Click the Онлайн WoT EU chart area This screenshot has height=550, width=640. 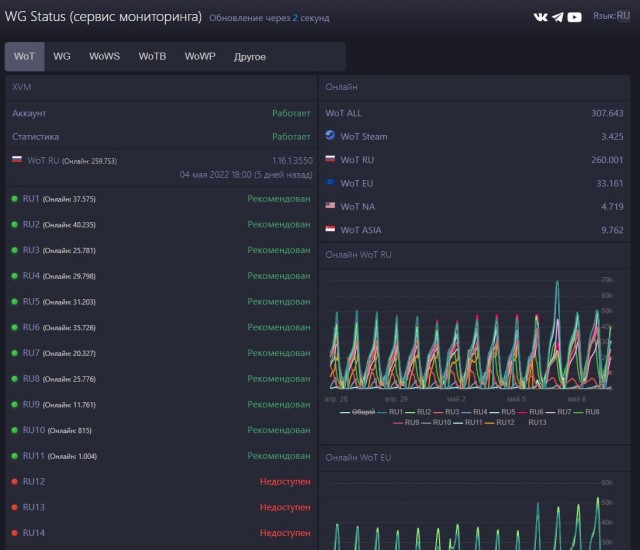[469, 514]
